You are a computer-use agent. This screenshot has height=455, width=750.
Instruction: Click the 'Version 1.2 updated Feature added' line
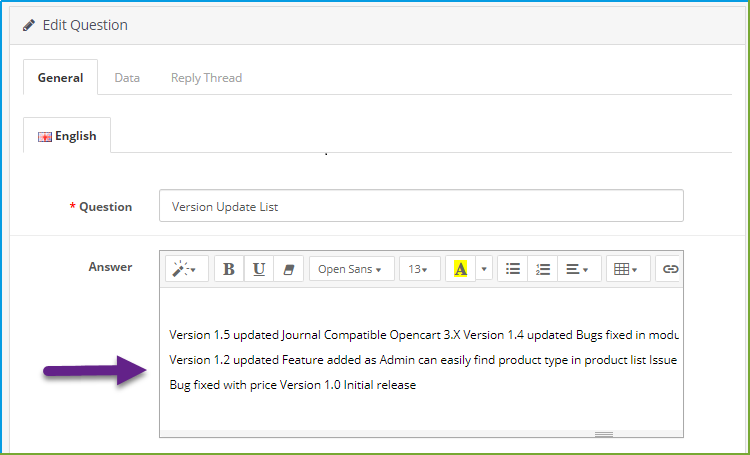423,360
